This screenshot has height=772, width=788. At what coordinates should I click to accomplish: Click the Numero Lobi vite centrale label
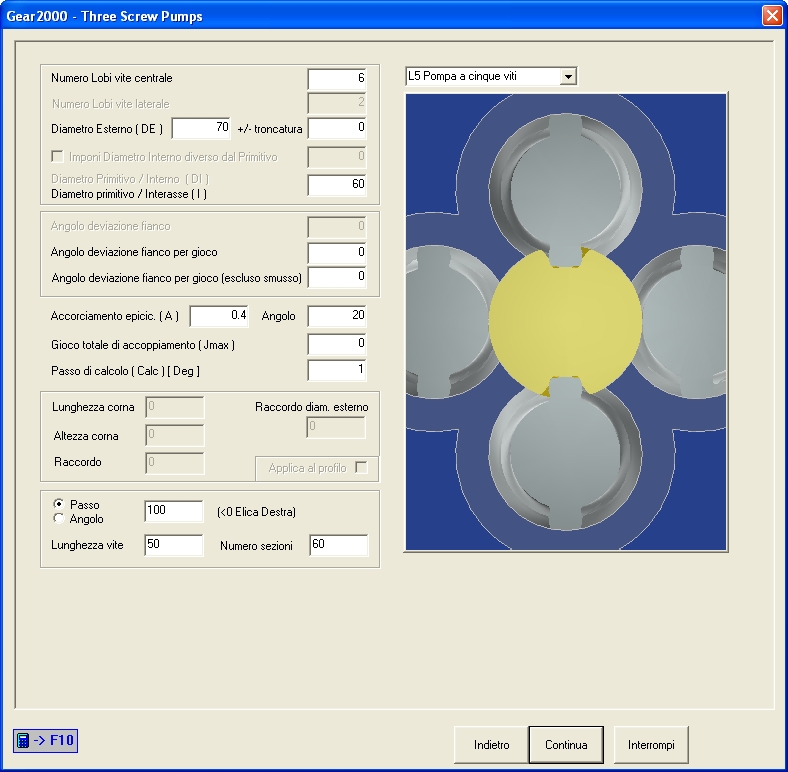[x=112, y=78]
